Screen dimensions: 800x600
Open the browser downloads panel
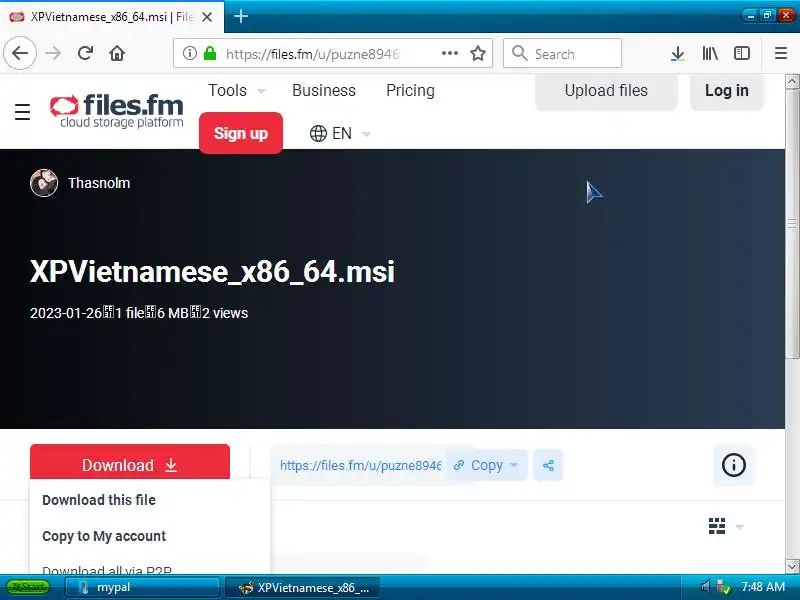[x=677, y=53]
